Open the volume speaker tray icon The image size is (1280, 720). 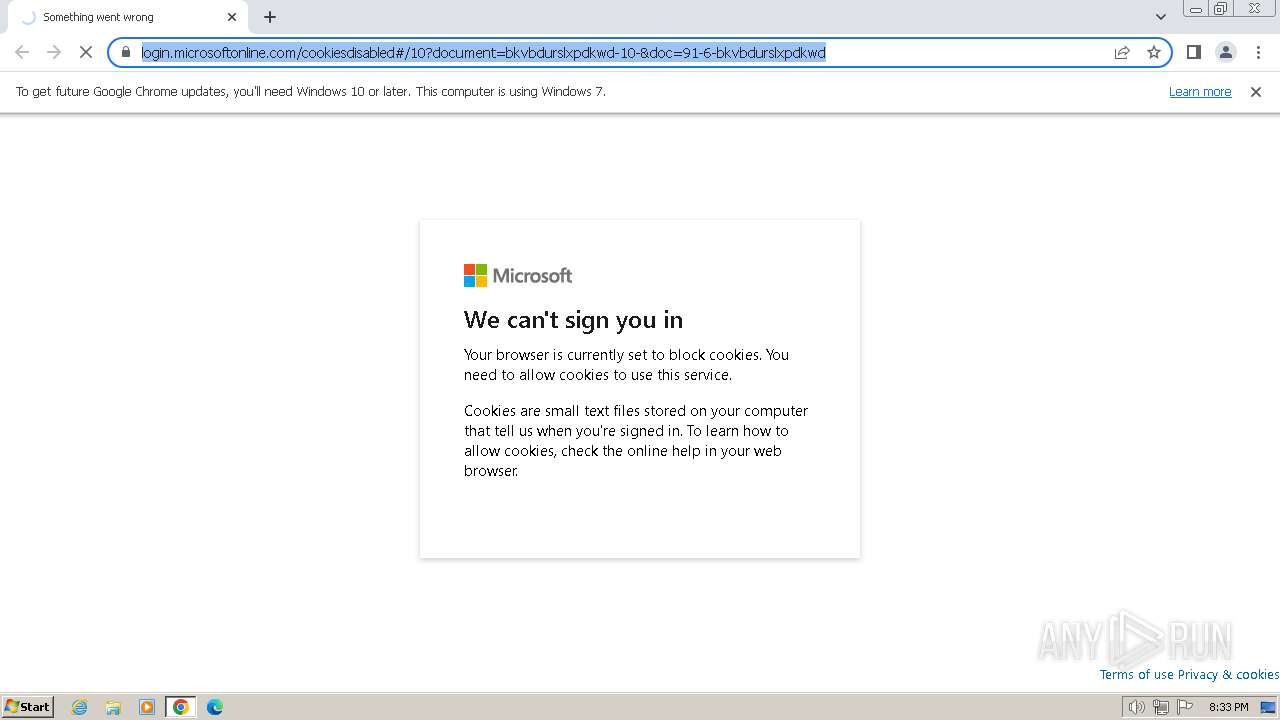click(1137, 707)
